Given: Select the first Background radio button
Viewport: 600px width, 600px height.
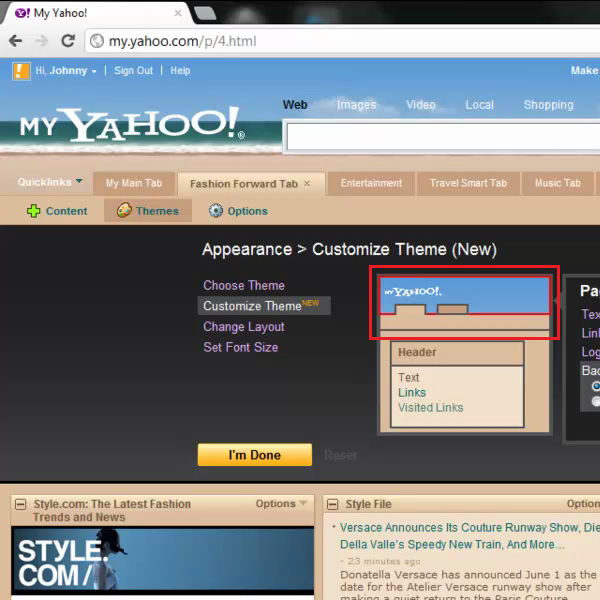Looking at the screenshot, I should coord(595,386).
